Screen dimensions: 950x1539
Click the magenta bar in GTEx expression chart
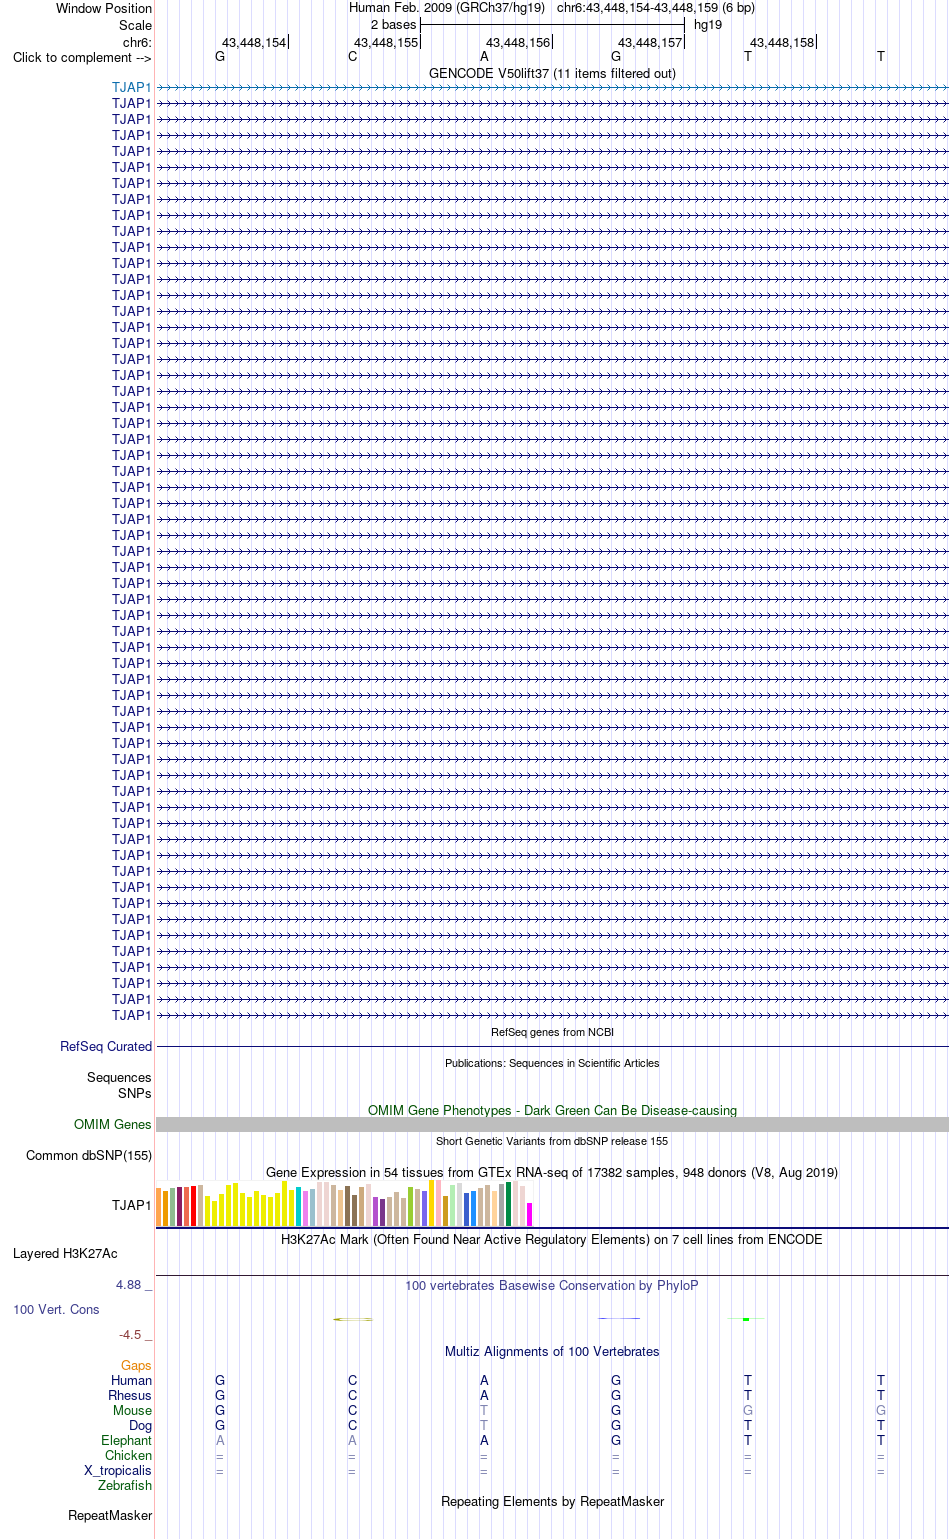click(x=529, y=1214)
